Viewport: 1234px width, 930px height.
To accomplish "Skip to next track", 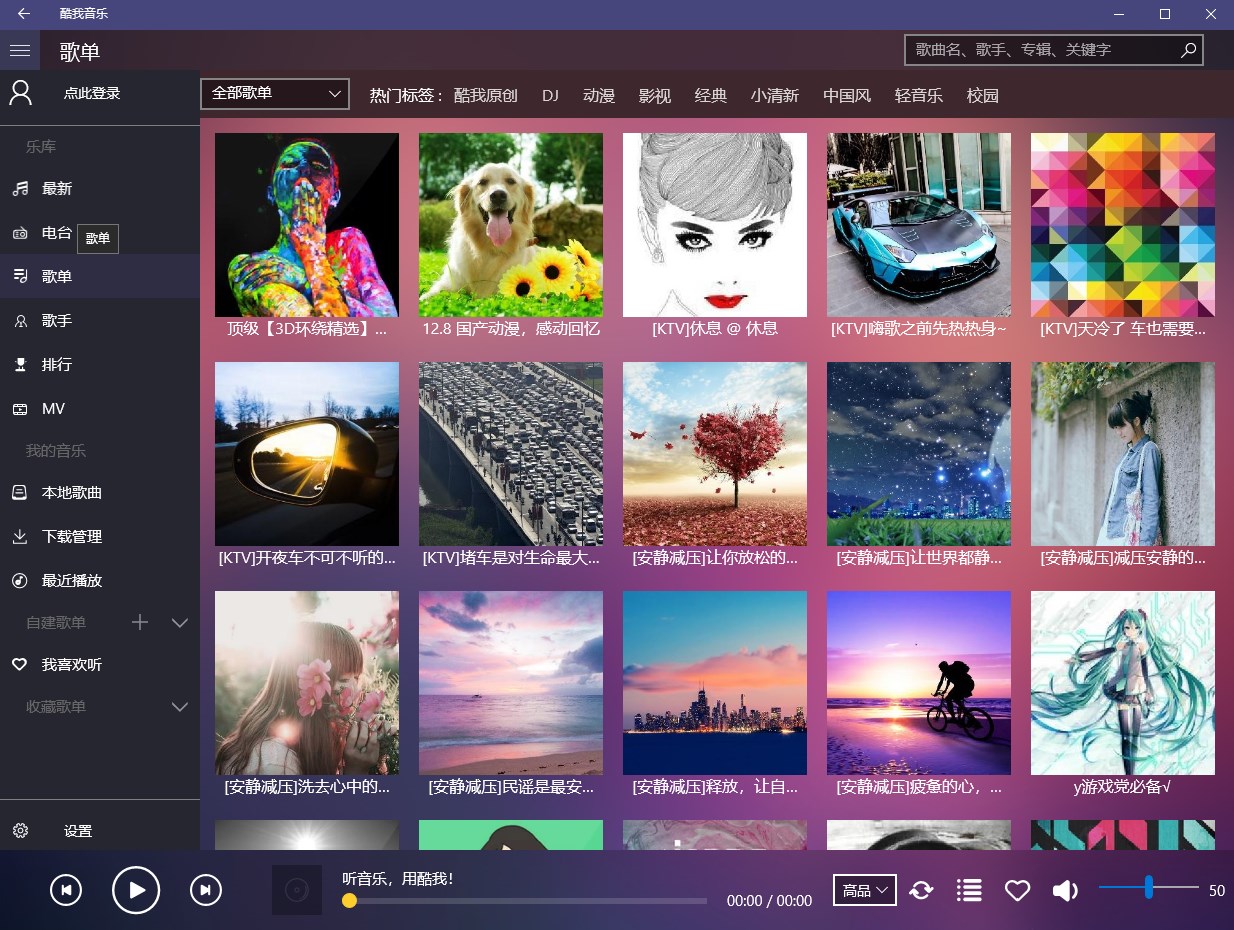I will click(x=206, y=890).
